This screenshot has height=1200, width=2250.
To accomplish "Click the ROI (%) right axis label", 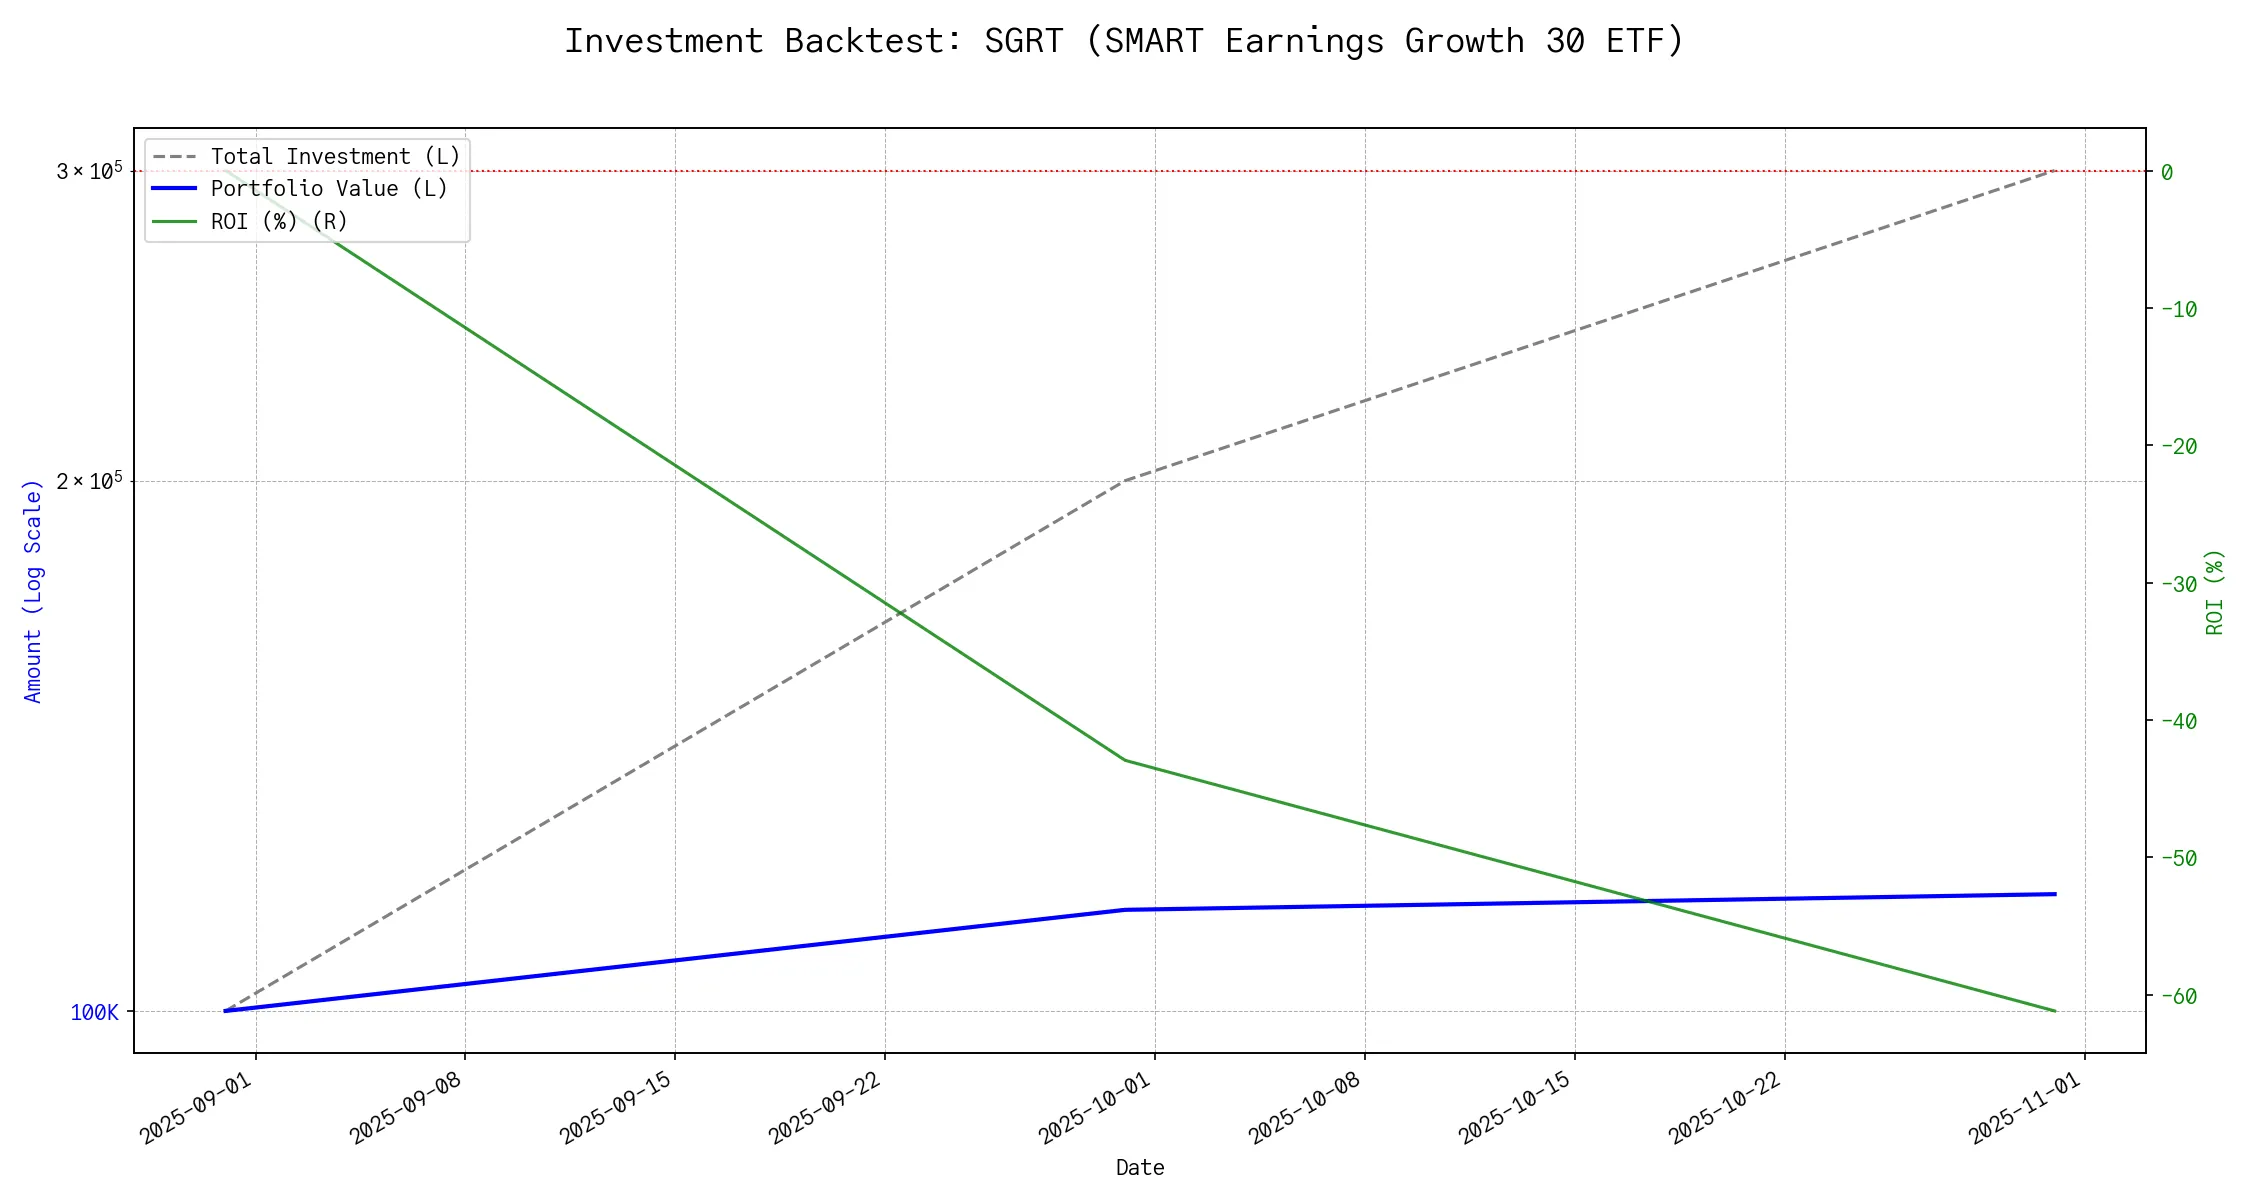I will (x=2215, y=591).
